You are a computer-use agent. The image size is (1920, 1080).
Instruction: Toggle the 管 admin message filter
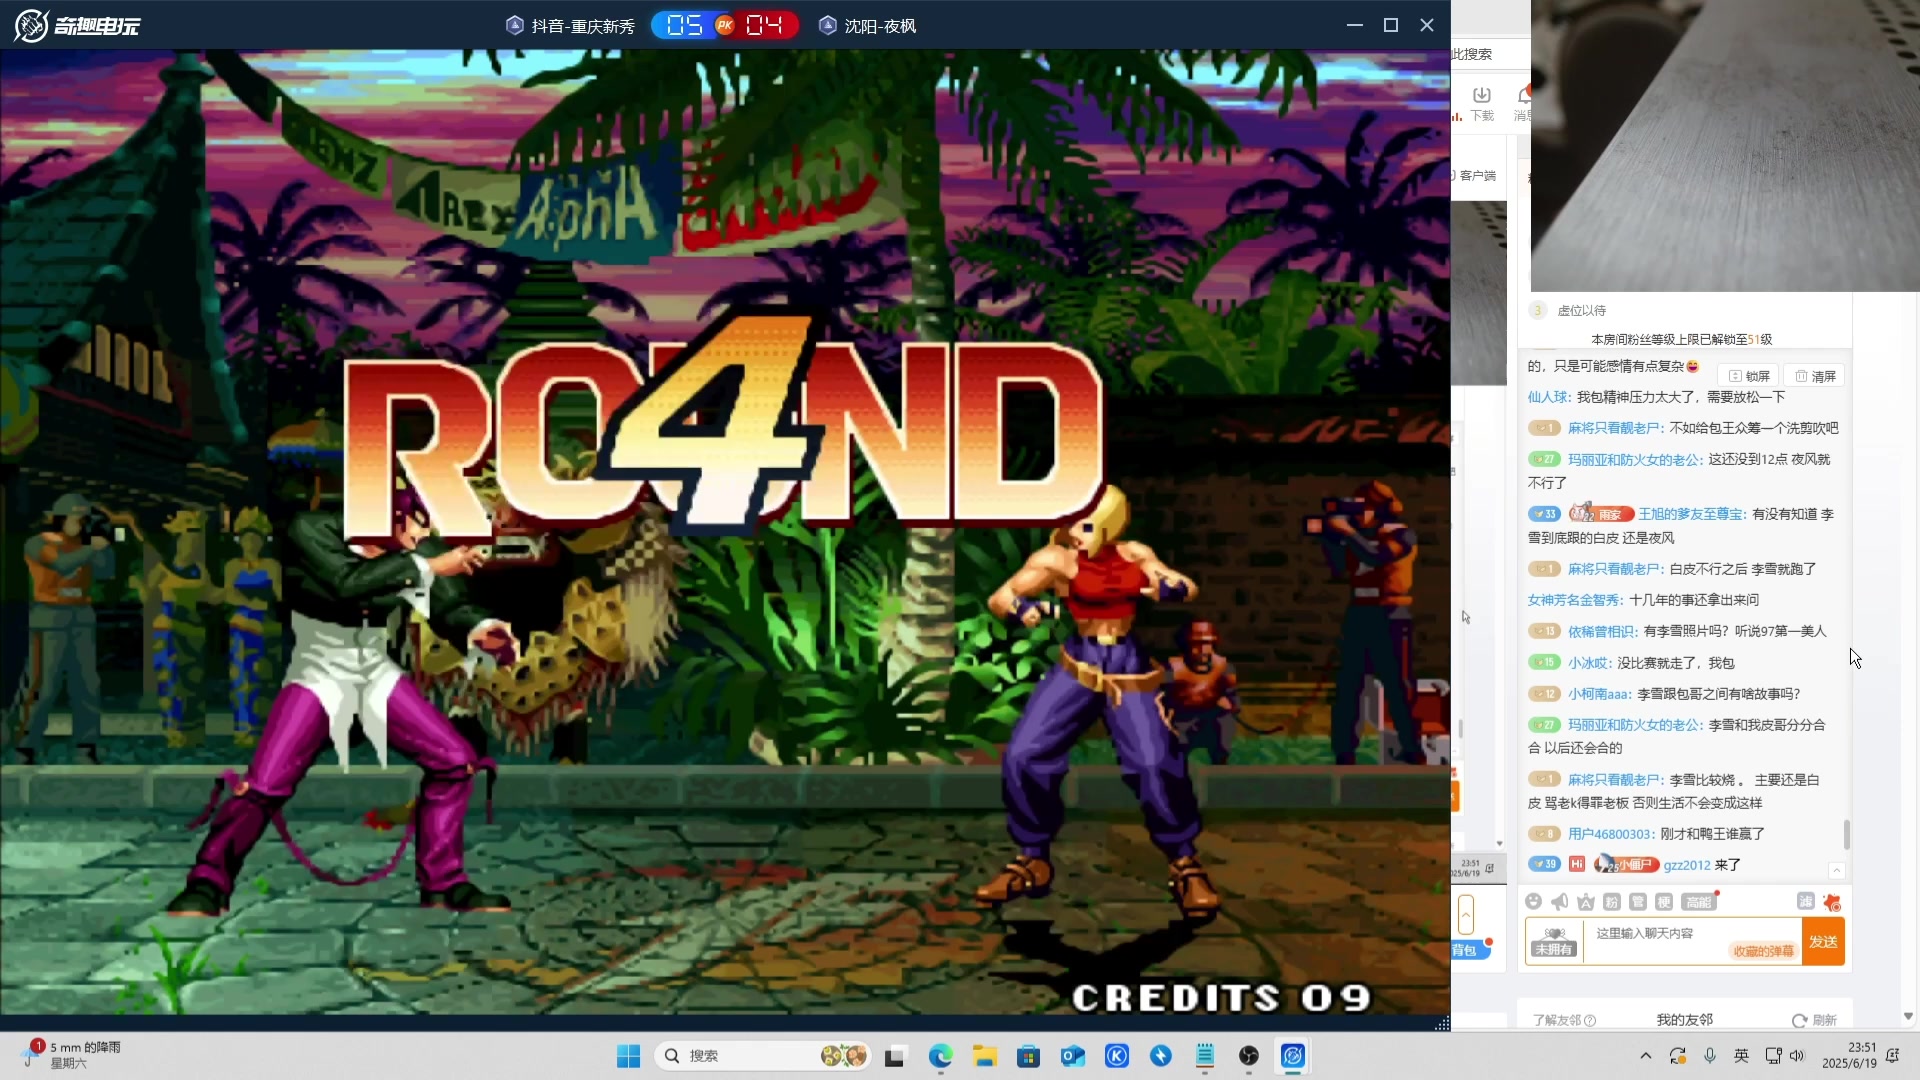pyautogui.click(x=1638, y=902)
